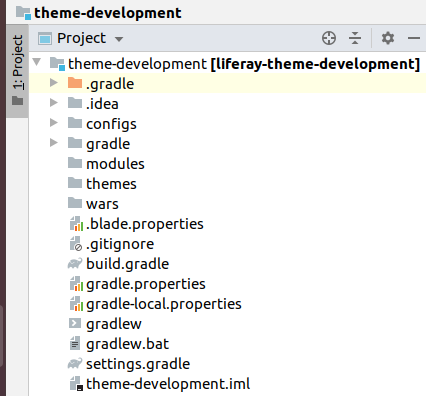Click the gradle-local.properties file icon
Viewport: 426px width, 396px height.
[76, 303]
